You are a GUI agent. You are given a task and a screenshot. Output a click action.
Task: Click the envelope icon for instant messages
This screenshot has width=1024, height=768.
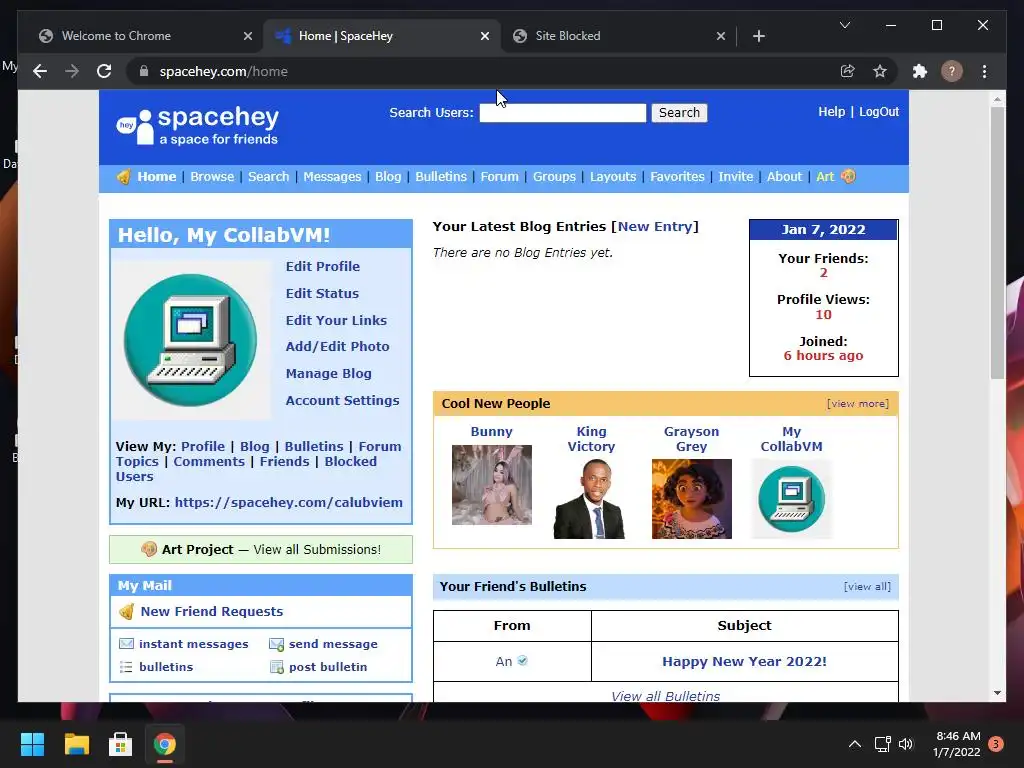126,644
